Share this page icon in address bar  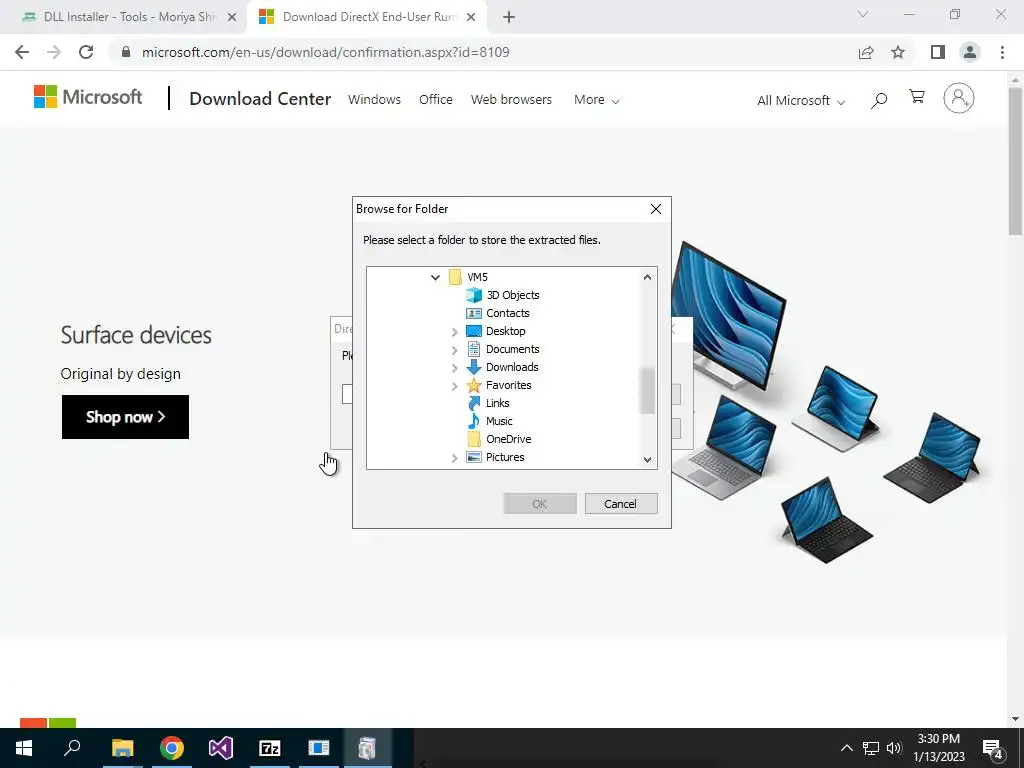pos(866,52)
